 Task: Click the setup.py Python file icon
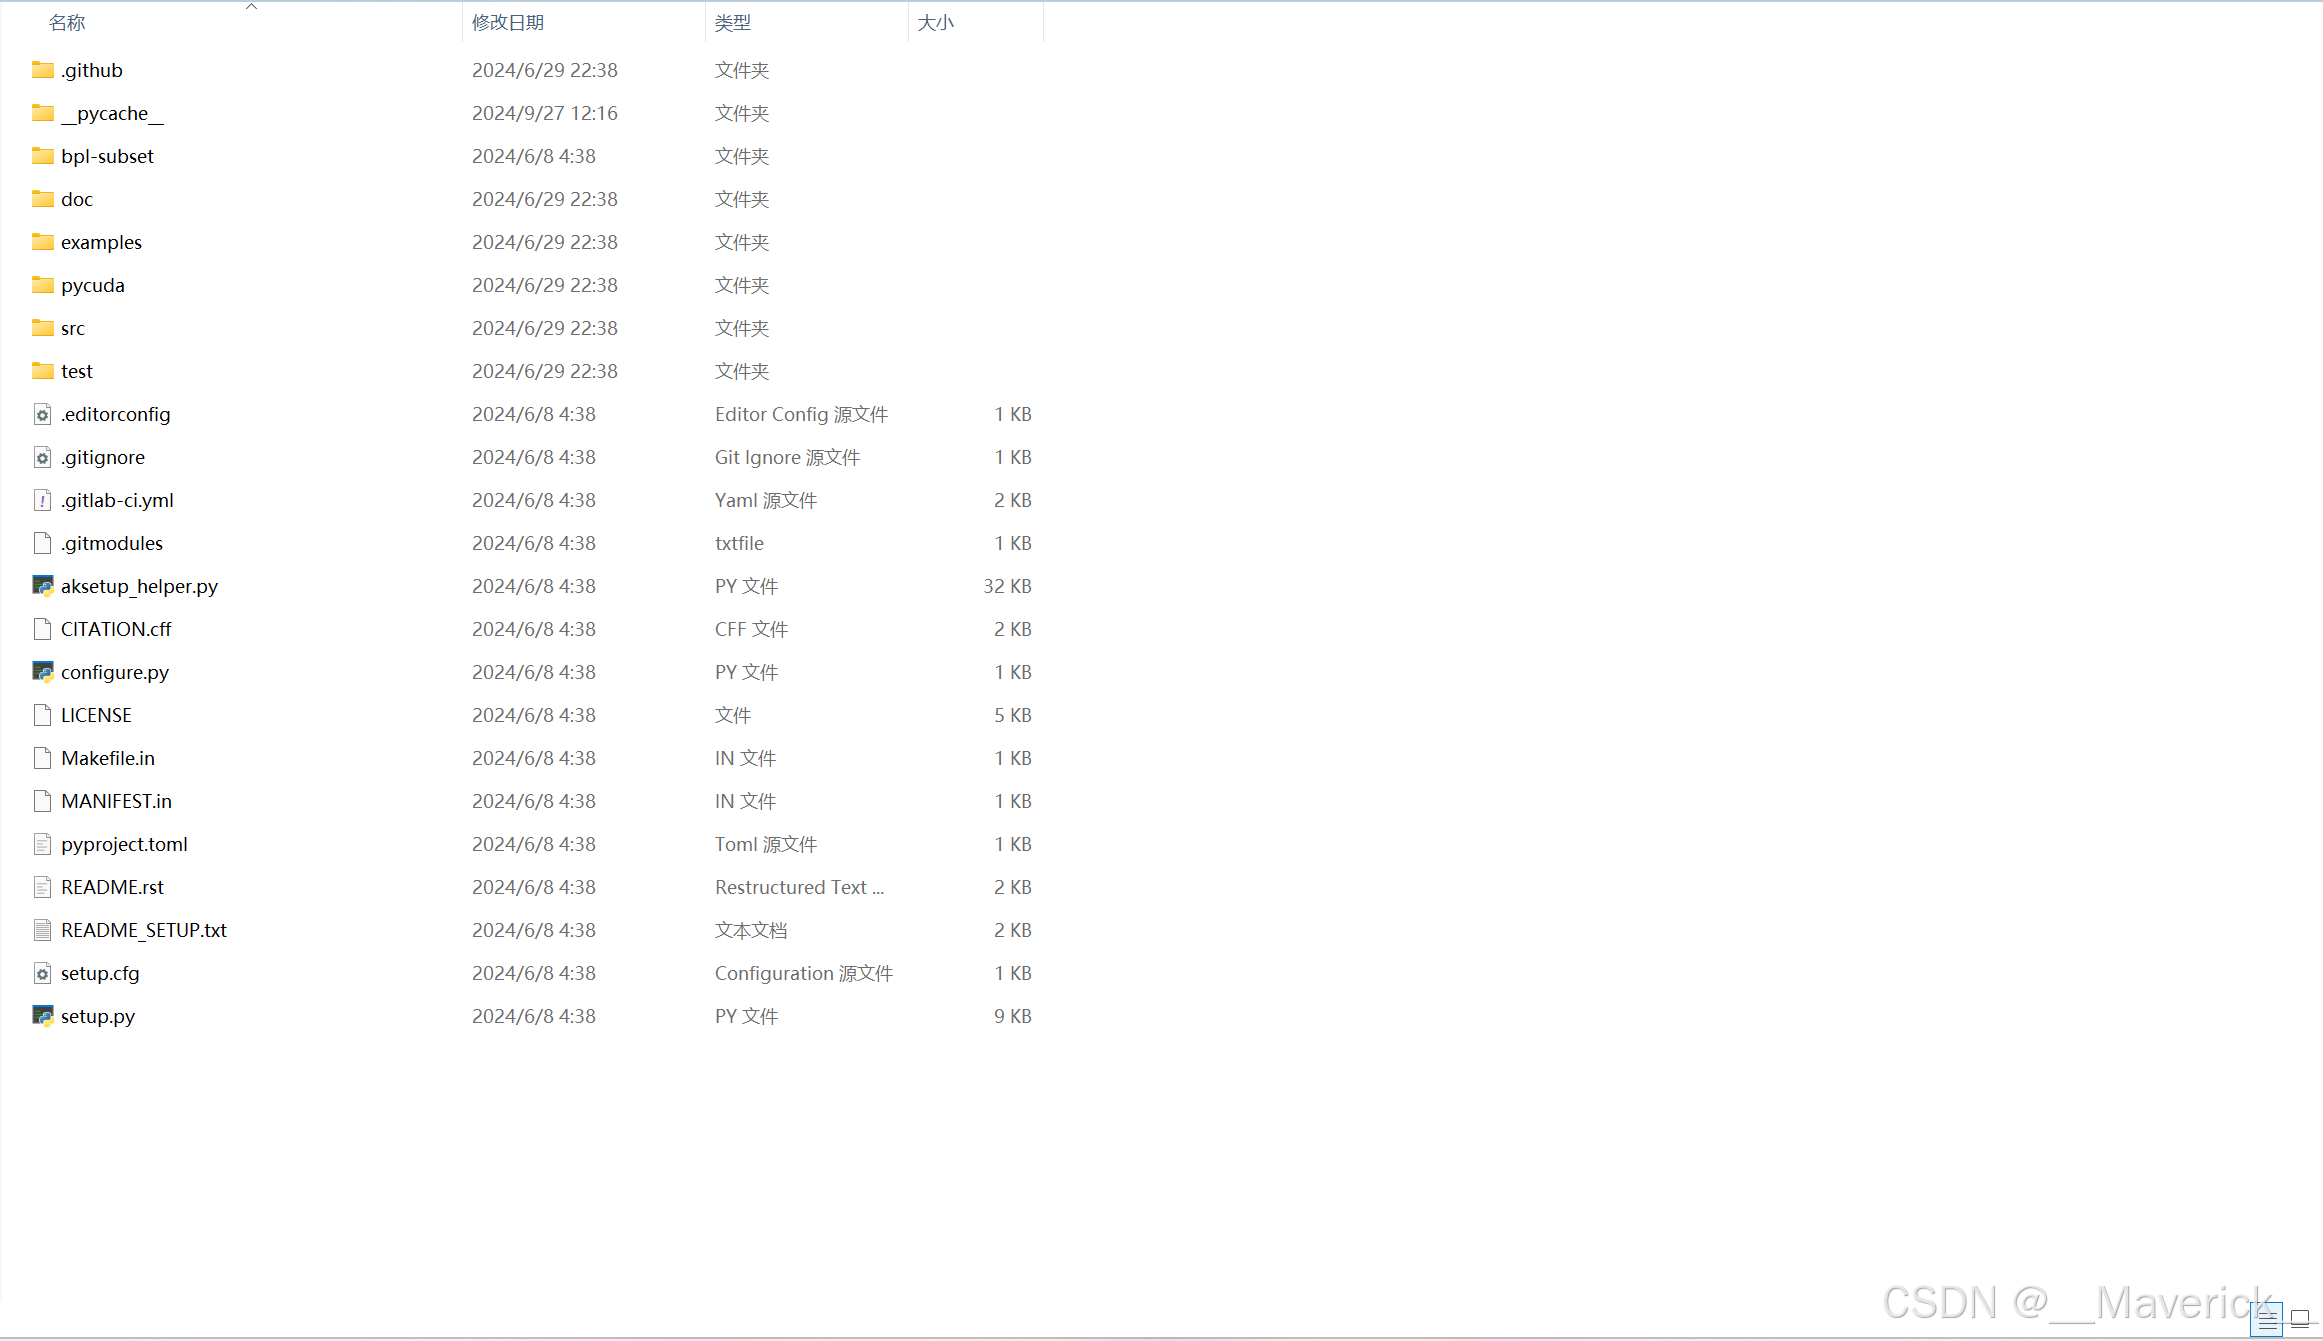click(x=42, y=1016)
